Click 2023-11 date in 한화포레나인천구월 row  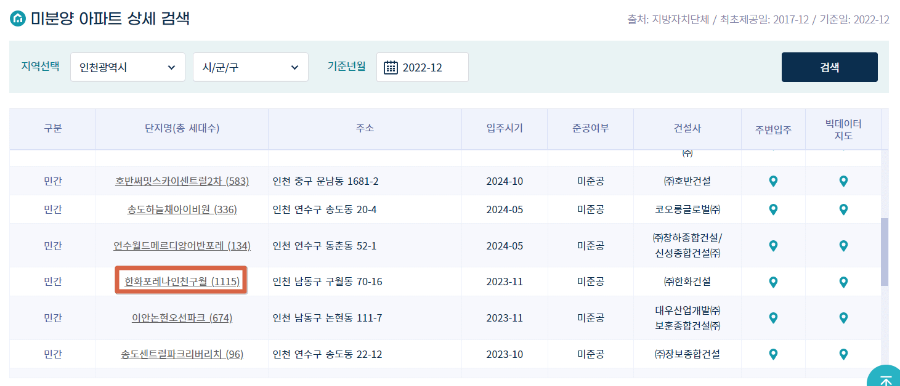coord(505,282)
